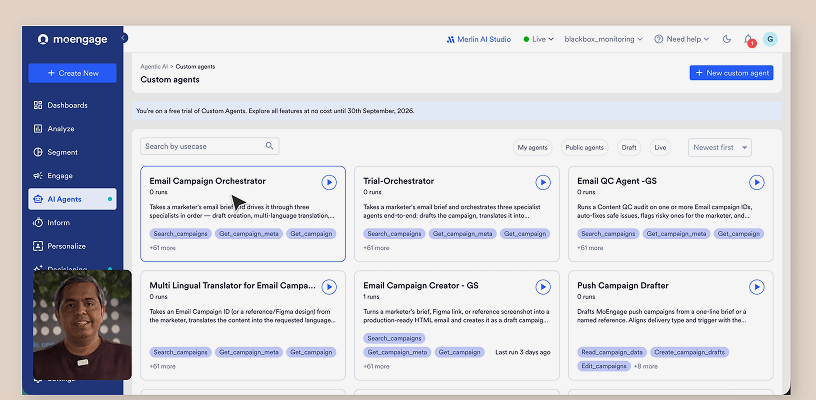Click Create_campaign_drafts tag

coord(690,352)
